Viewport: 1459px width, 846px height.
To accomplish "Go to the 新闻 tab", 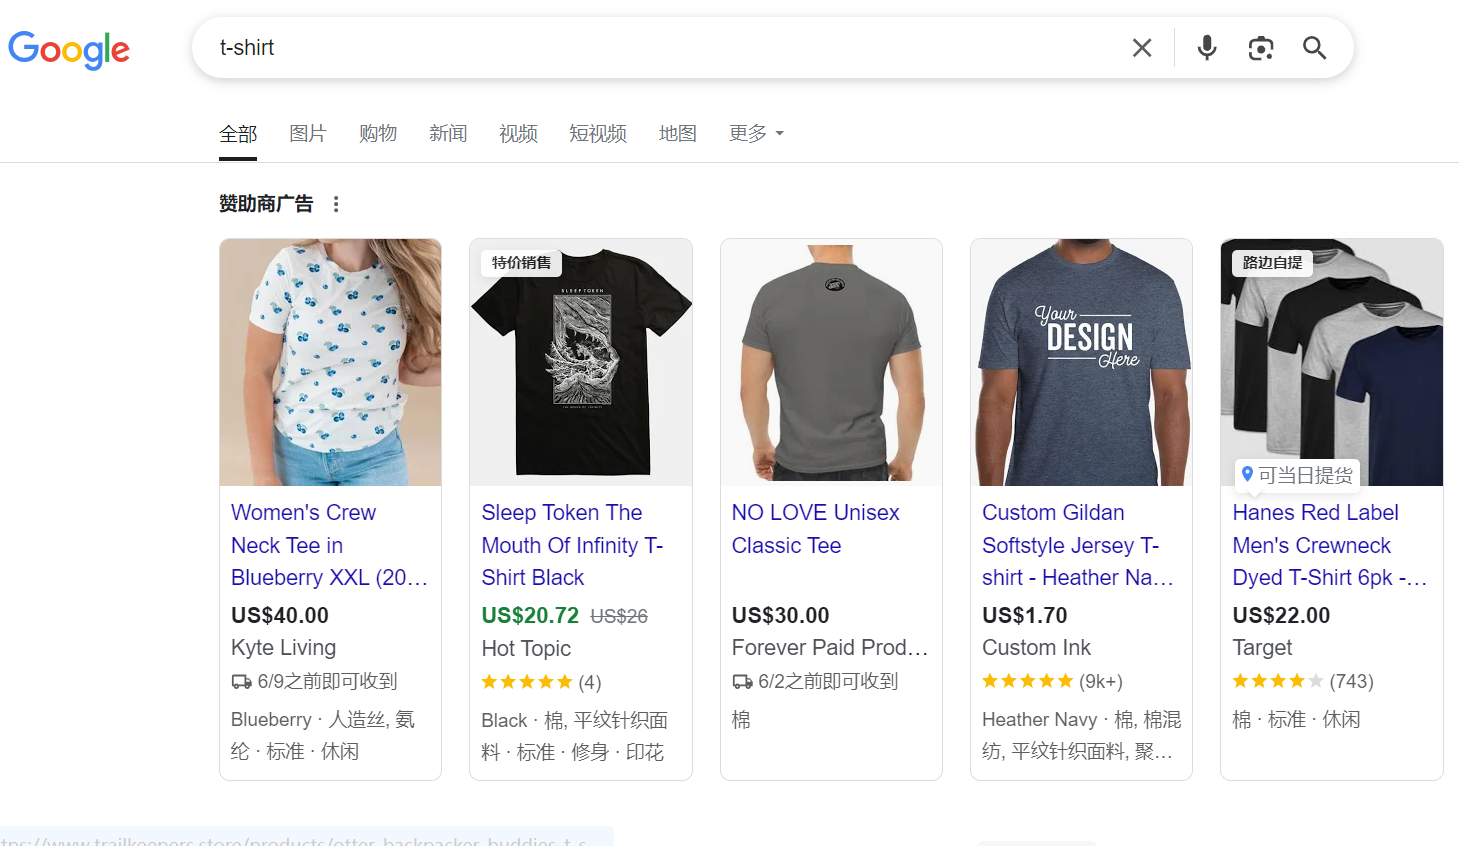I will 448,134.
